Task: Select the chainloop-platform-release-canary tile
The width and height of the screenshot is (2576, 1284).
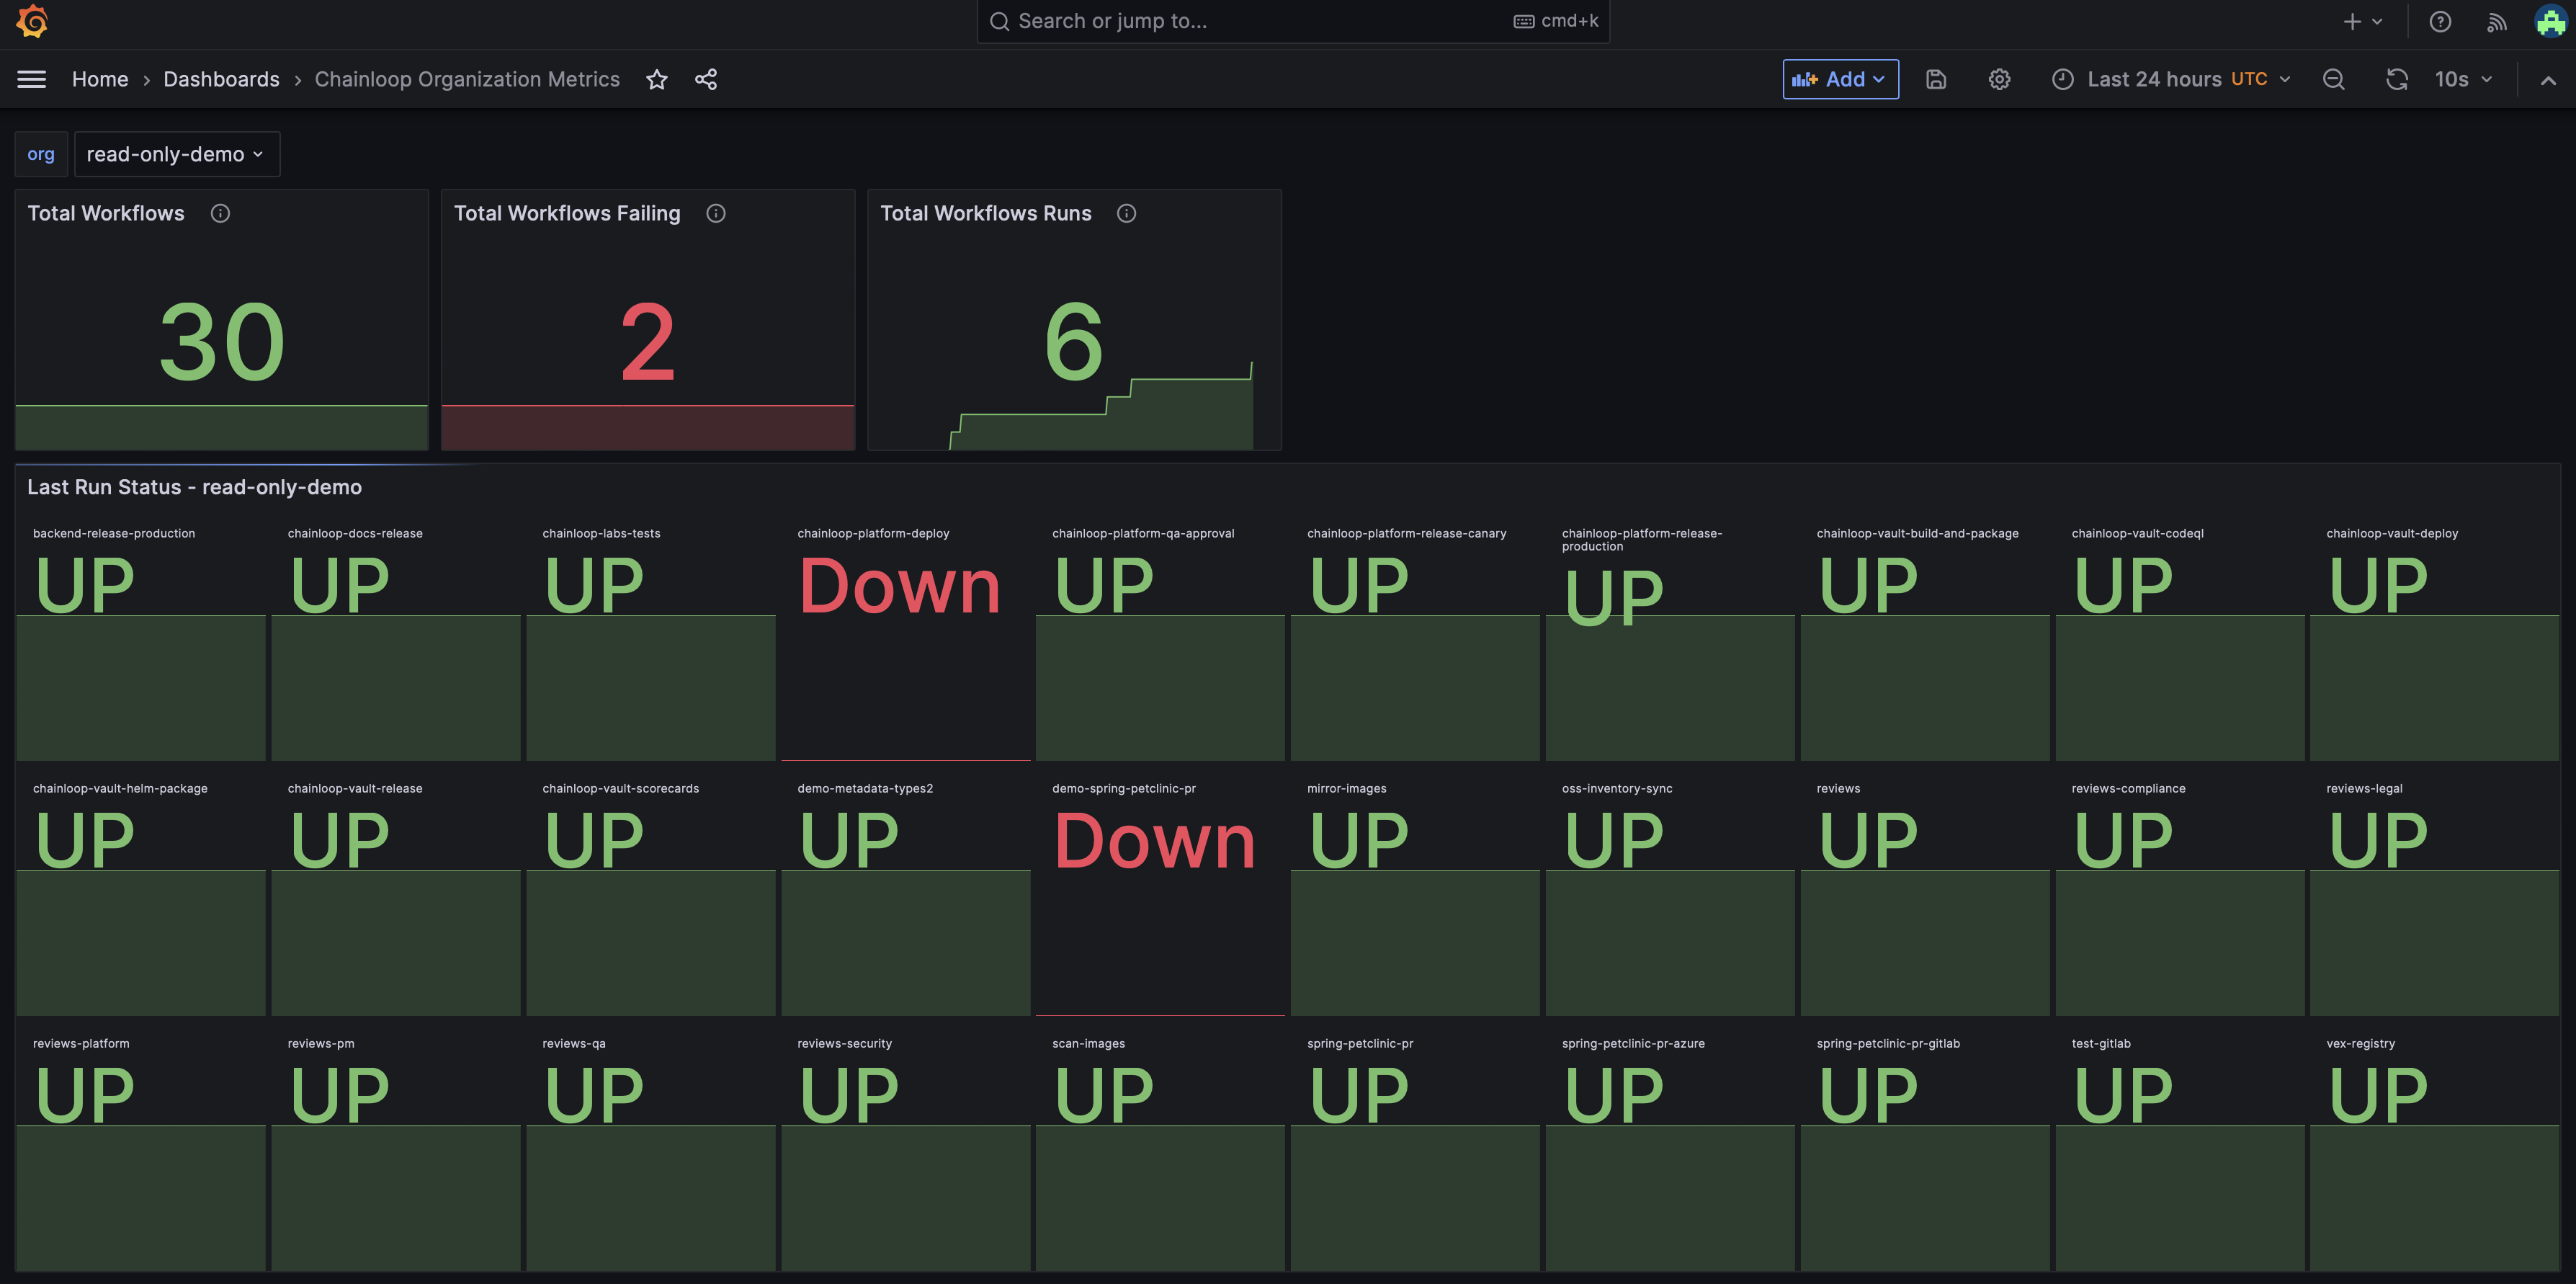Action: click(1415, 640)
